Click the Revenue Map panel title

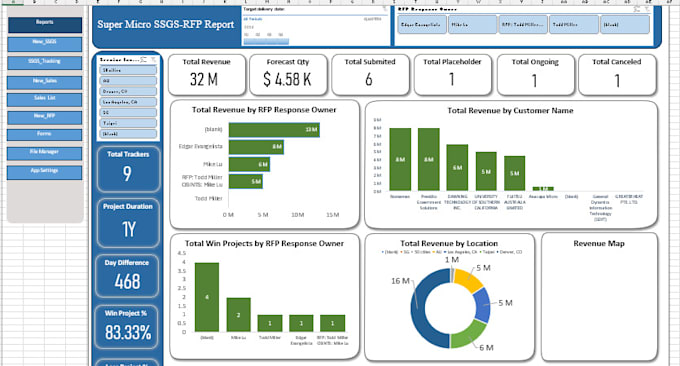(x=599, y=243)
